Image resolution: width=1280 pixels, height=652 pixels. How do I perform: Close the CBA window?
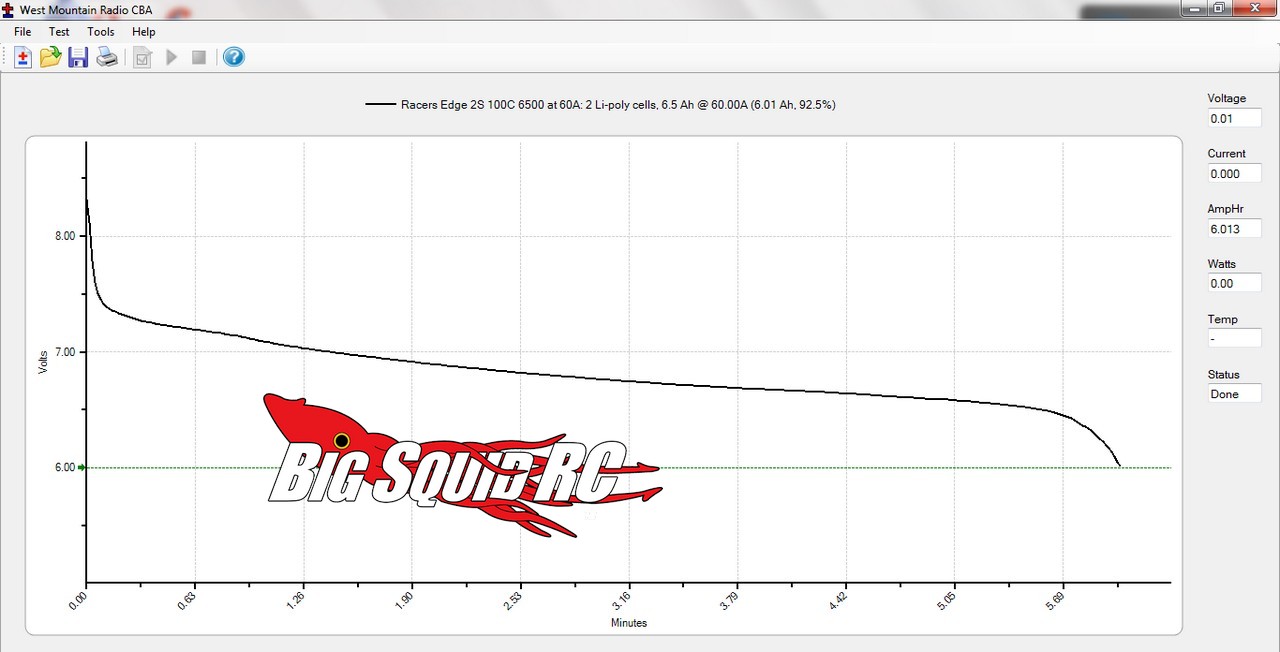pos(1254,8)
